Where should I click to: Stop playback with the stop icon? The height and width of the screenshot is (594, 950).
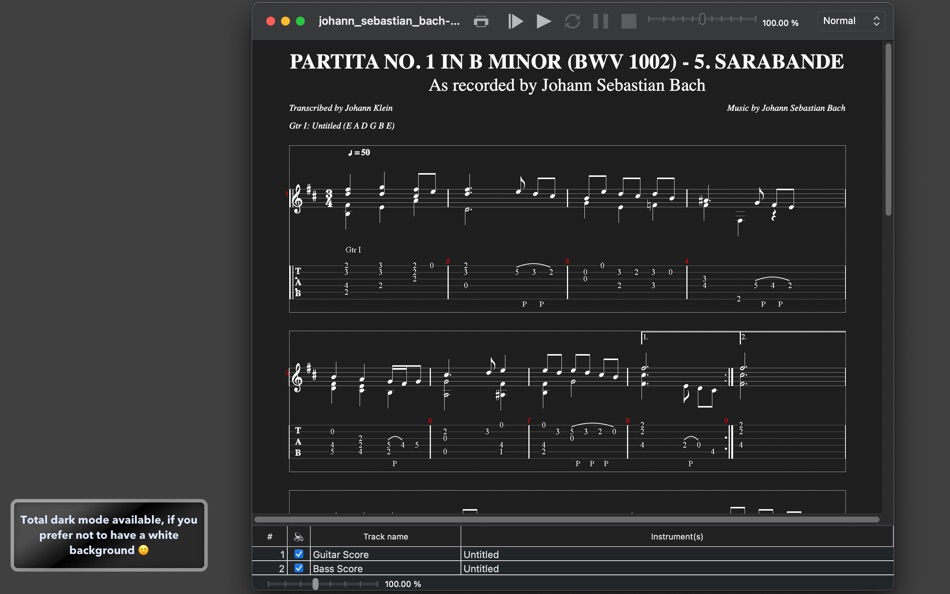(631, 20)
